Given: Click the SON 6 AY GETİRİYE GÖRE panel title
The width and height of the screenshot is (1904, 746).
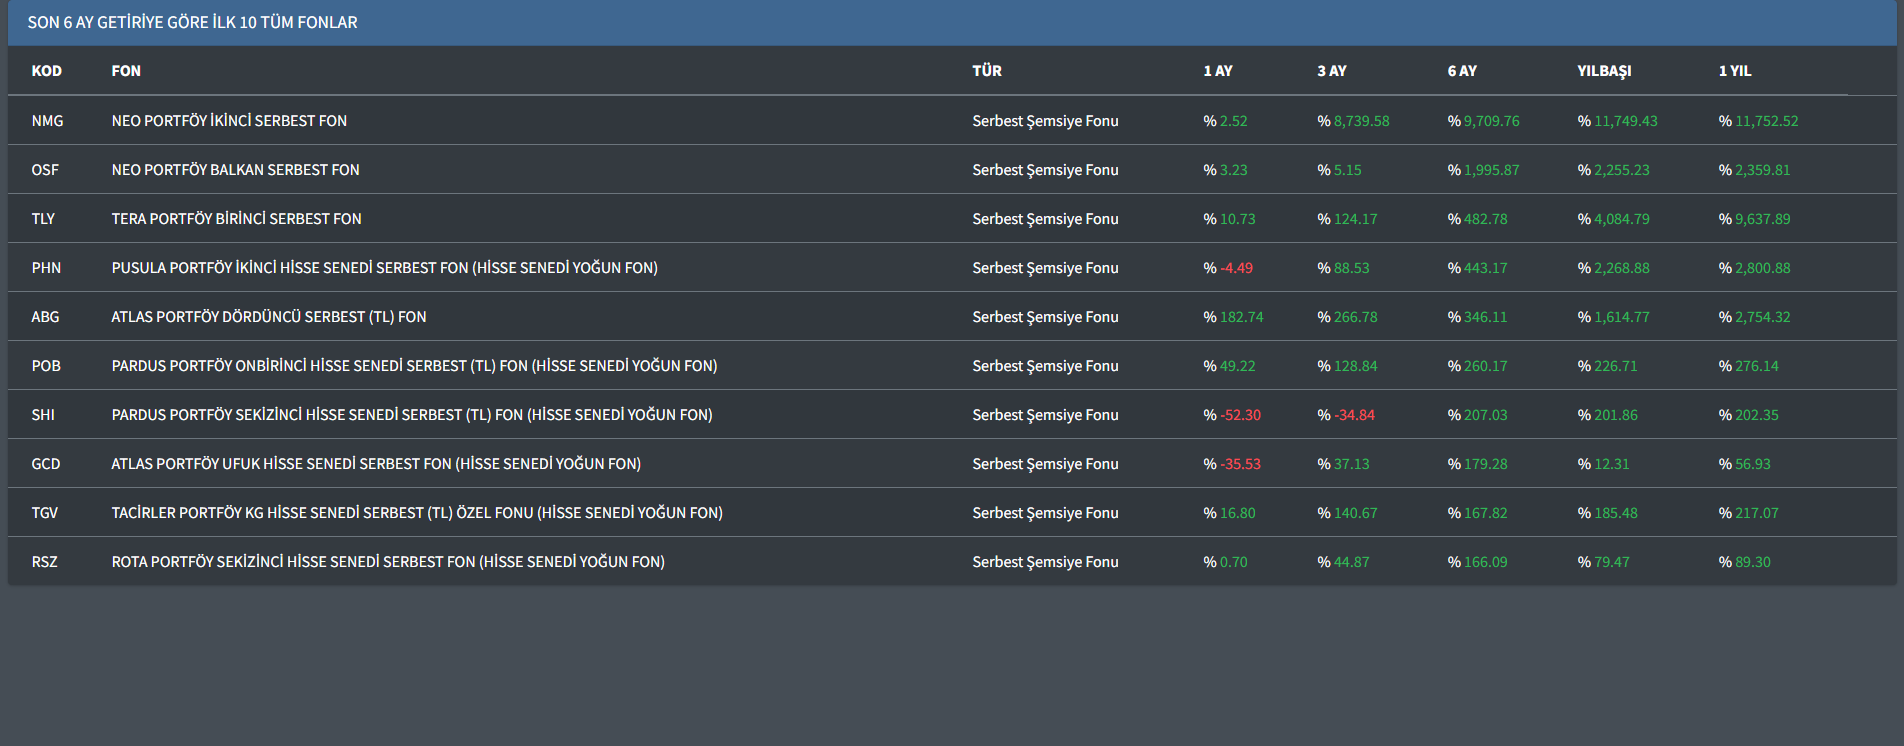Looking at the screenshot, I should coord(192,22).
